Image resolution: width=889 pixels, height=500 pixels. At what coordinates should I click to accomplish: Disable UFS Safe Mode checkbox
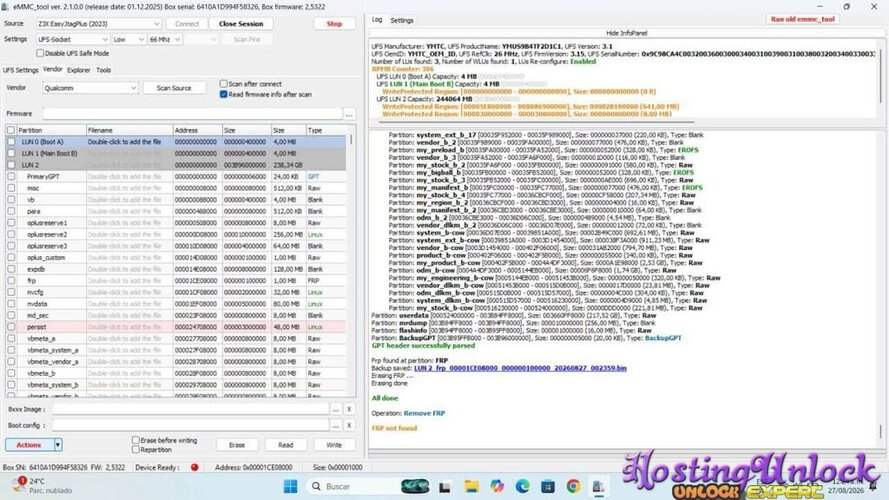tap(40, 53)
